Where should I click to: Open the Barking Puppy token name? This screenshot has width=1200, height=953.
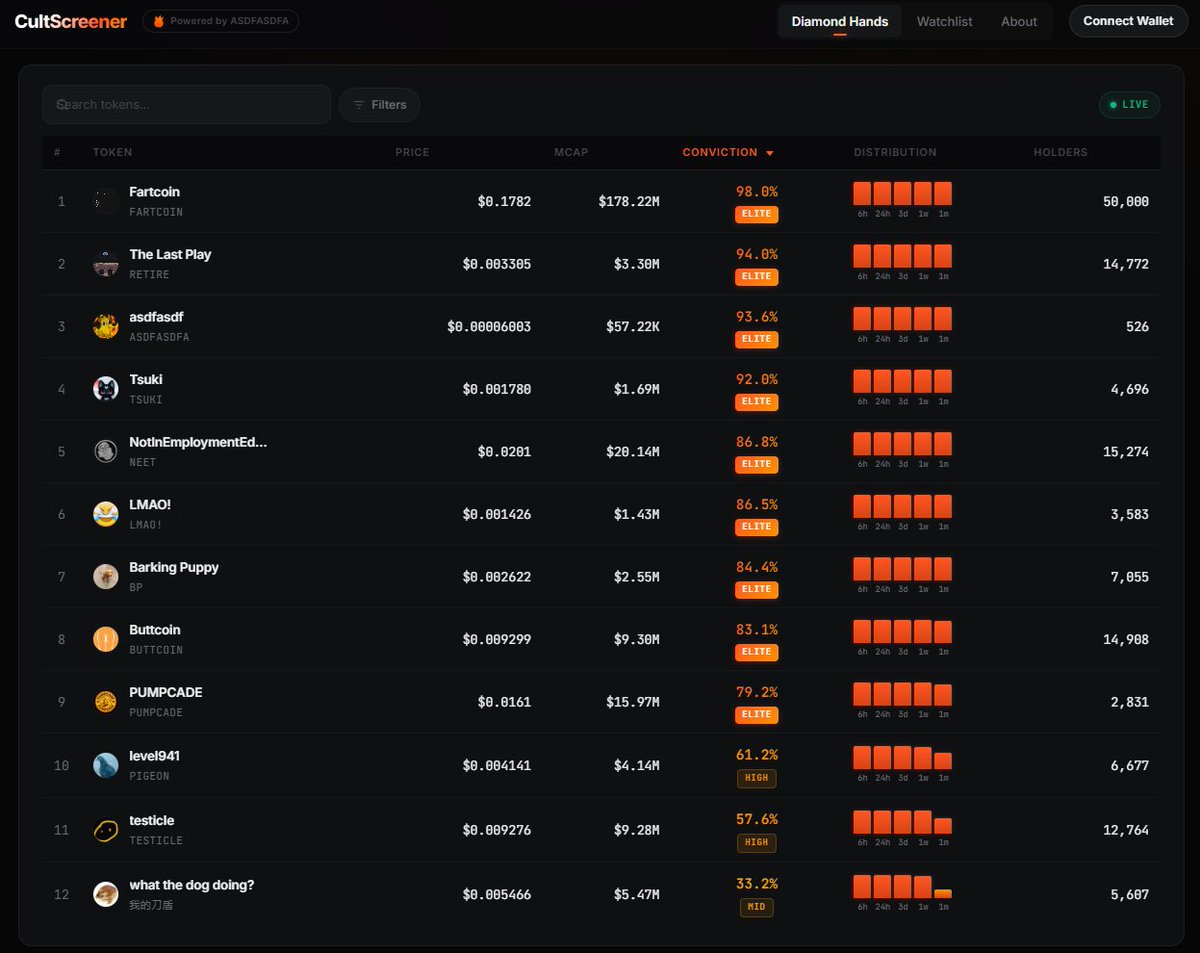[x=174, y=567]
